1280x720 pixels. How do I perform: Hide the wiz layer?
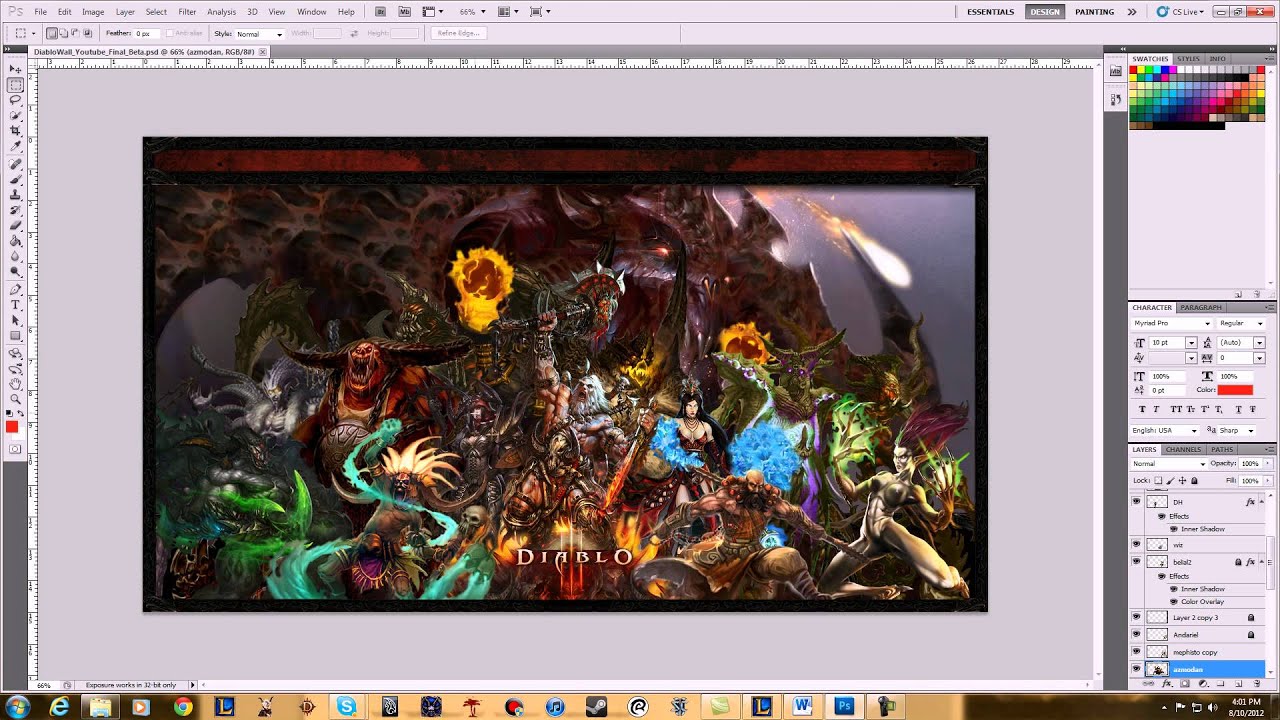[x=1136, y=545]
